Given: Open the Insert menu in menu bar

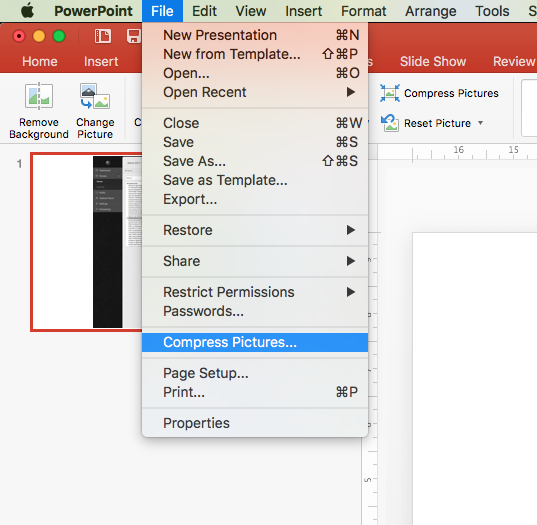Looking at the screenshot, I should tap(303, 11).
